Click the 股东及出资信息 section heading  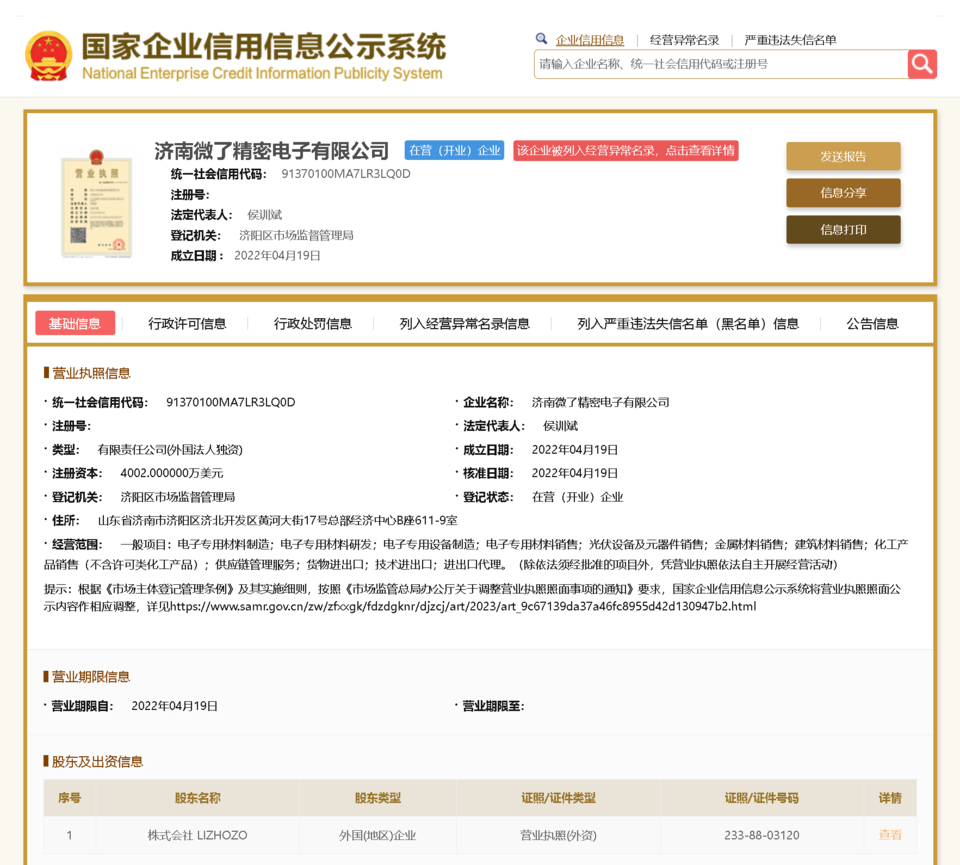(x=97, y=762)
